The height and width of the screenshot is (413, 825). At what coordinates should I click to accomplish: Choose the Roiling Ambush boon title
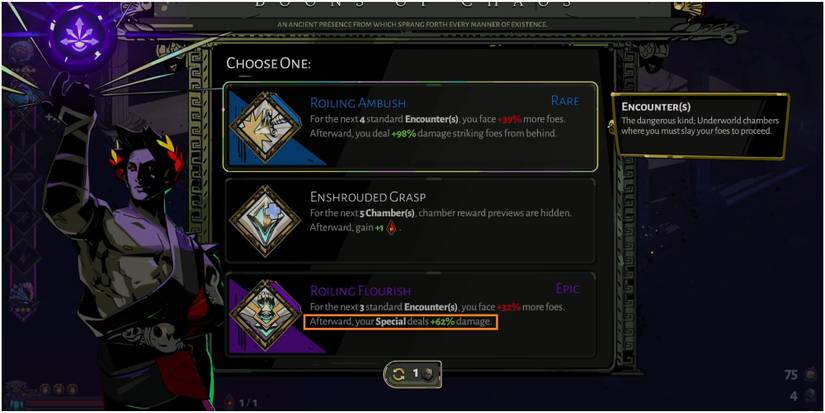(x=358, y=103)
